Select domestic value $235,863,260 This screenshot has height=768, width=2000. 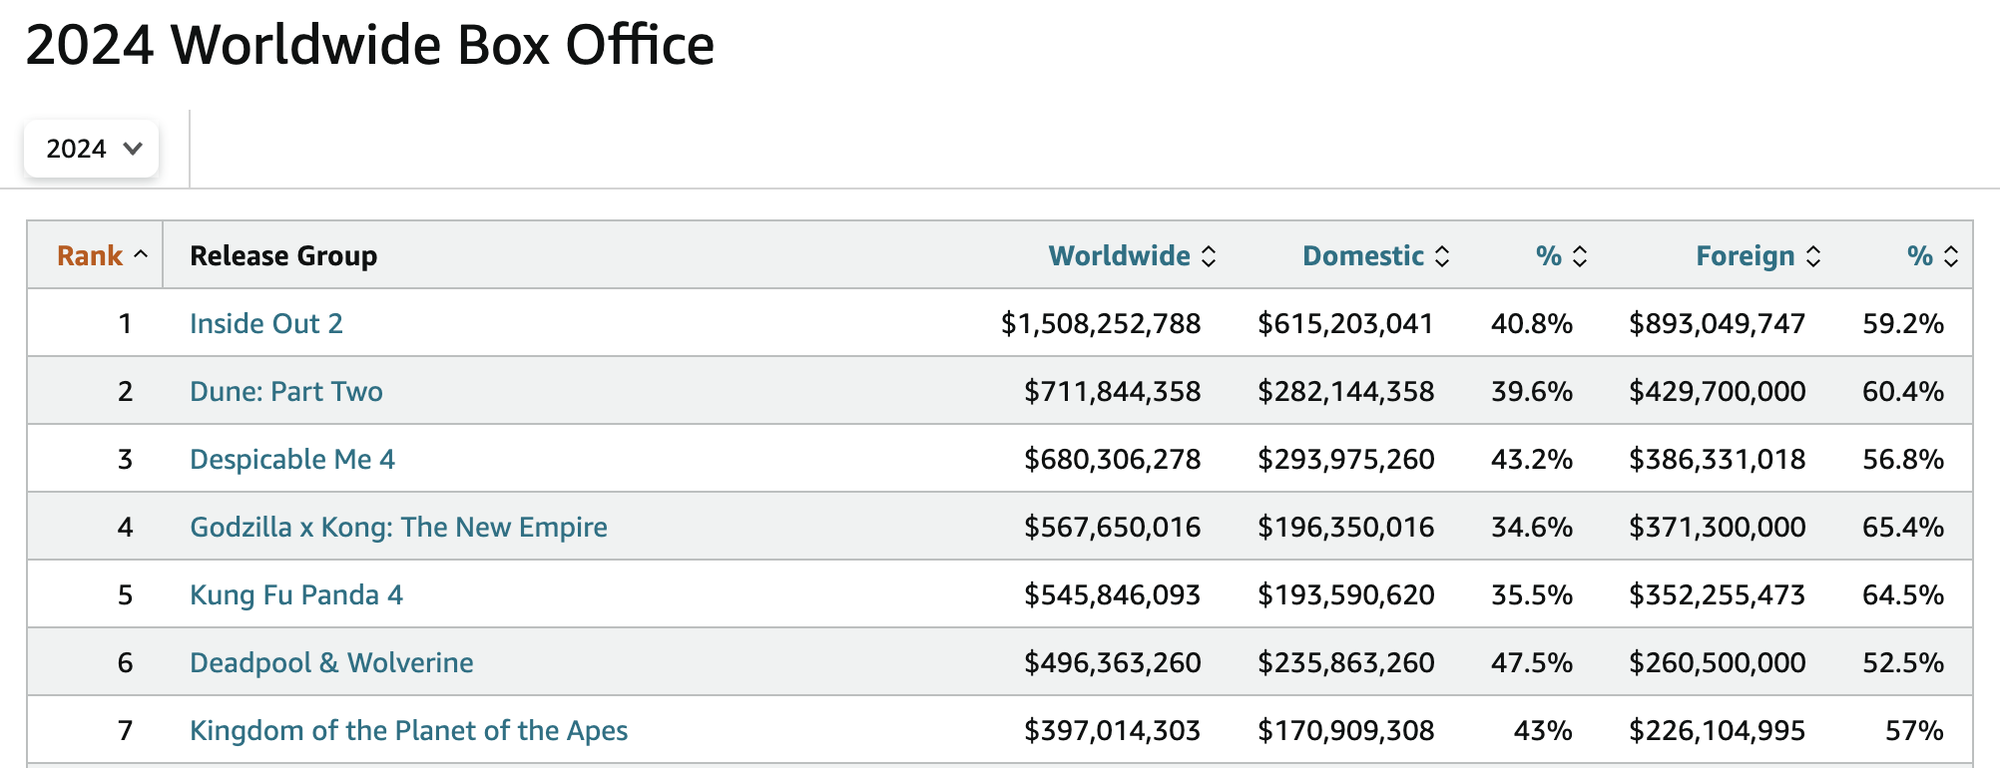coord(1346,663)
